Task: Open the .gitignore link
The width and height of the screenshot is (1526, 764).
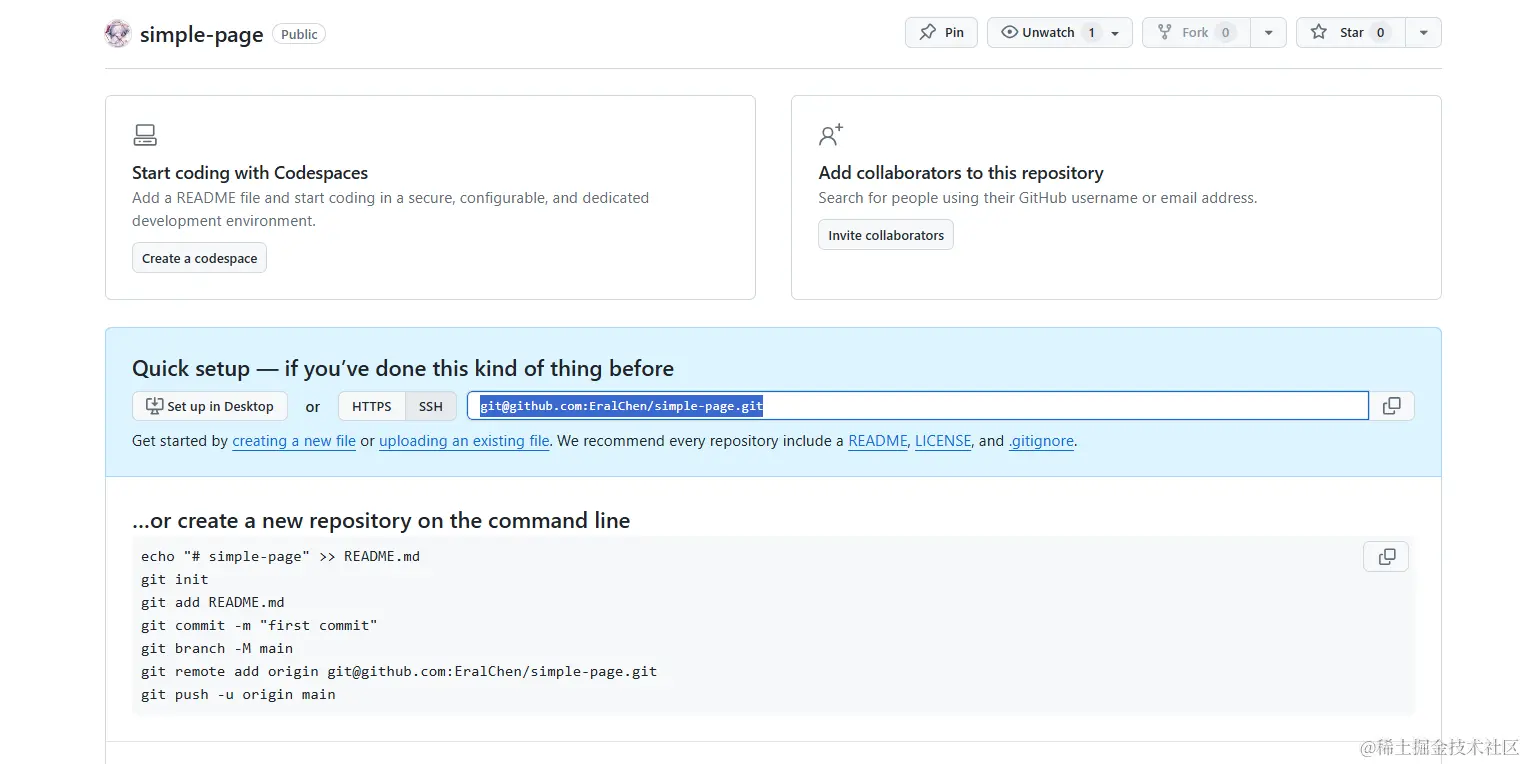Action: 1041,441
